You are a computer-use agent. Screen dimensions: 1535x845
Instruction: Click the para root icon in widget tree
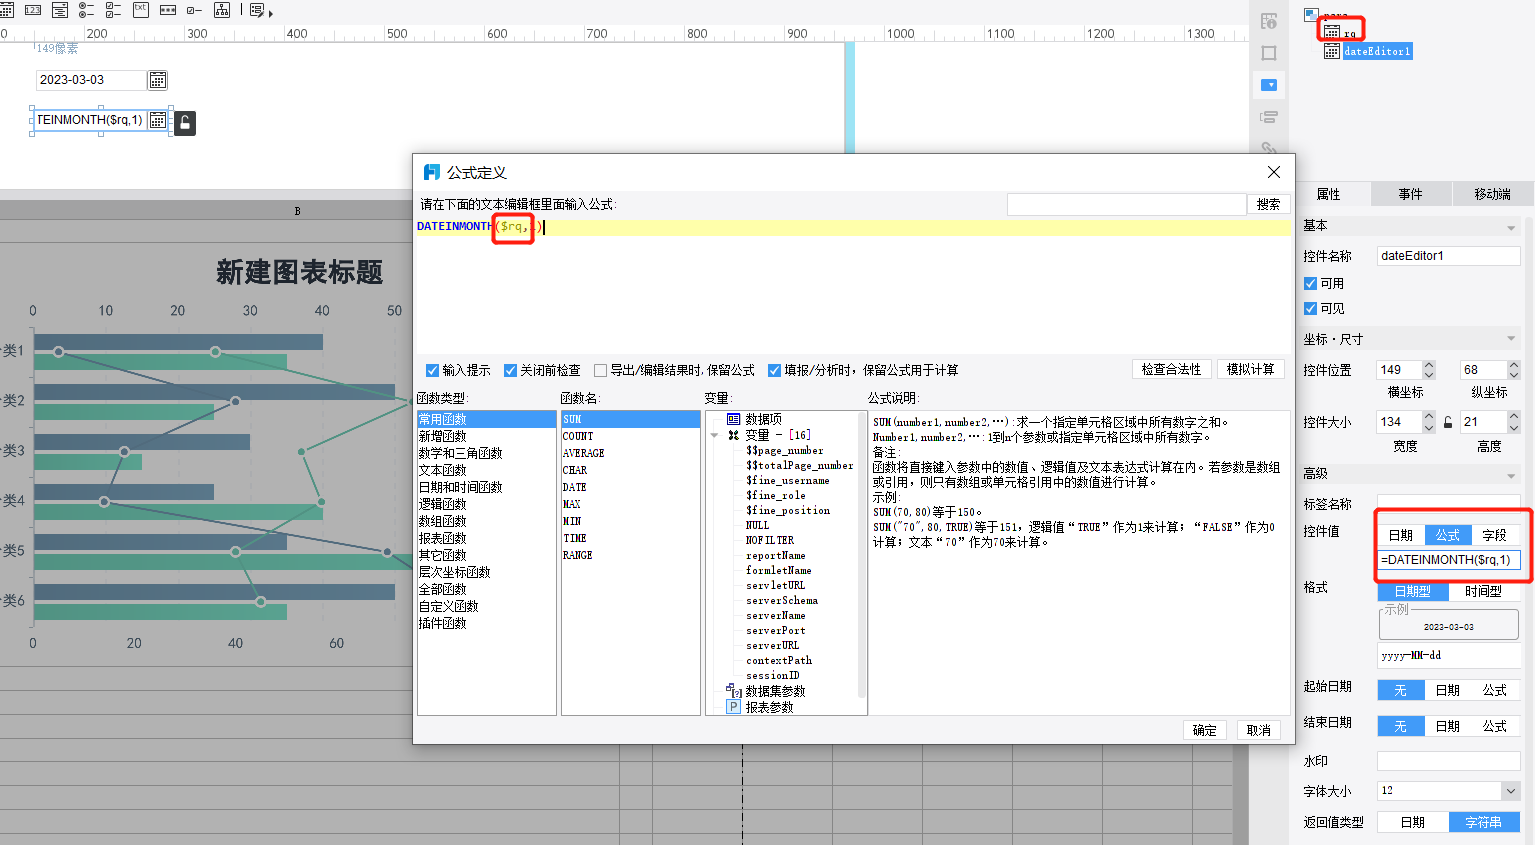point(1311,15)
